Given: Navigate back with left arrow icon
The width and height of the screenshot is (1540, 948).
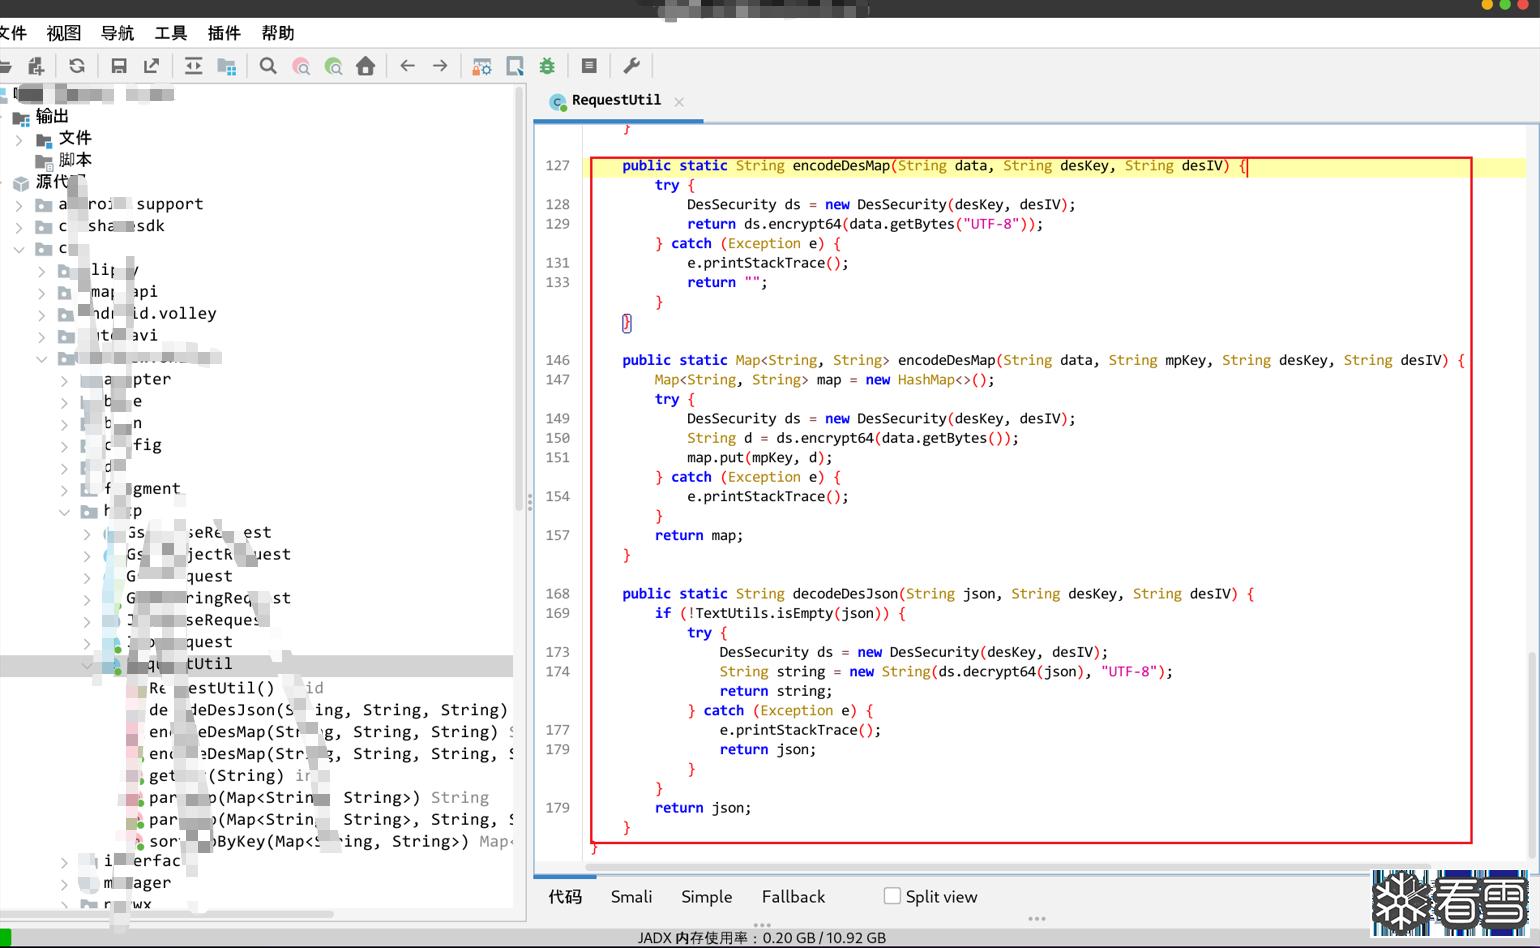Looking at the screenshot, I should click(x=407, y=66).
